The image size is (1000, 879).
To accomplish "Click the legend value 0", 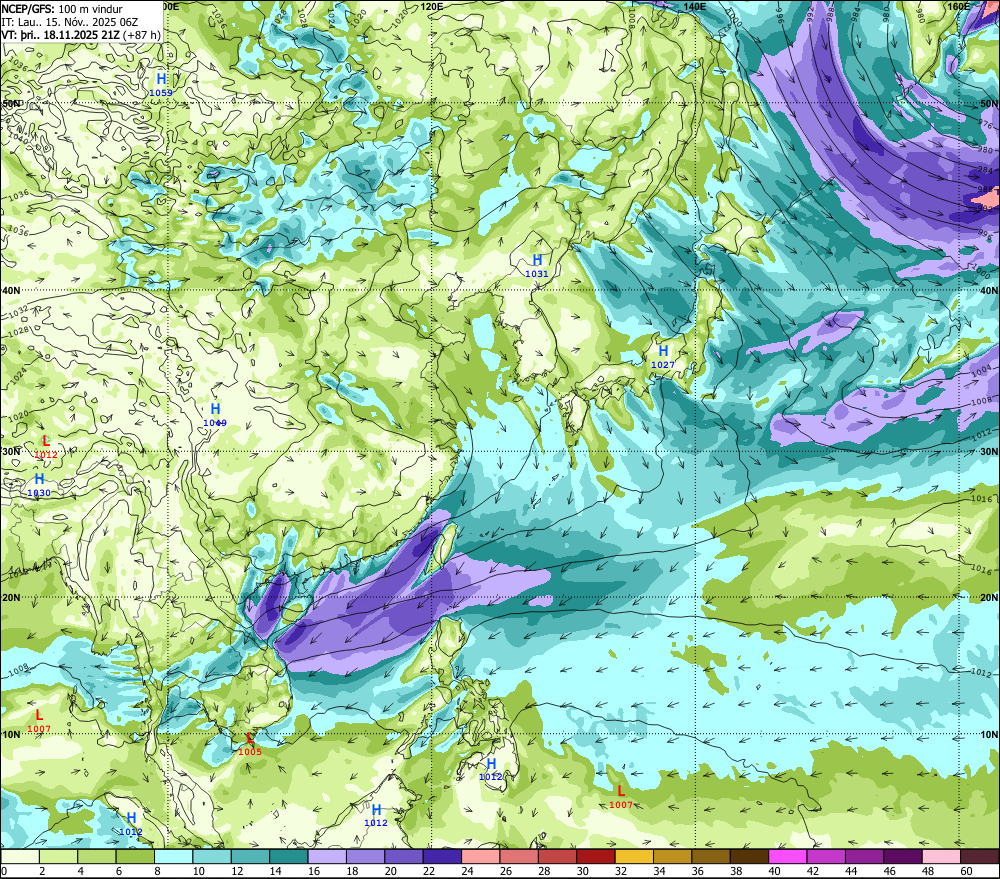I will click(4, 871).
